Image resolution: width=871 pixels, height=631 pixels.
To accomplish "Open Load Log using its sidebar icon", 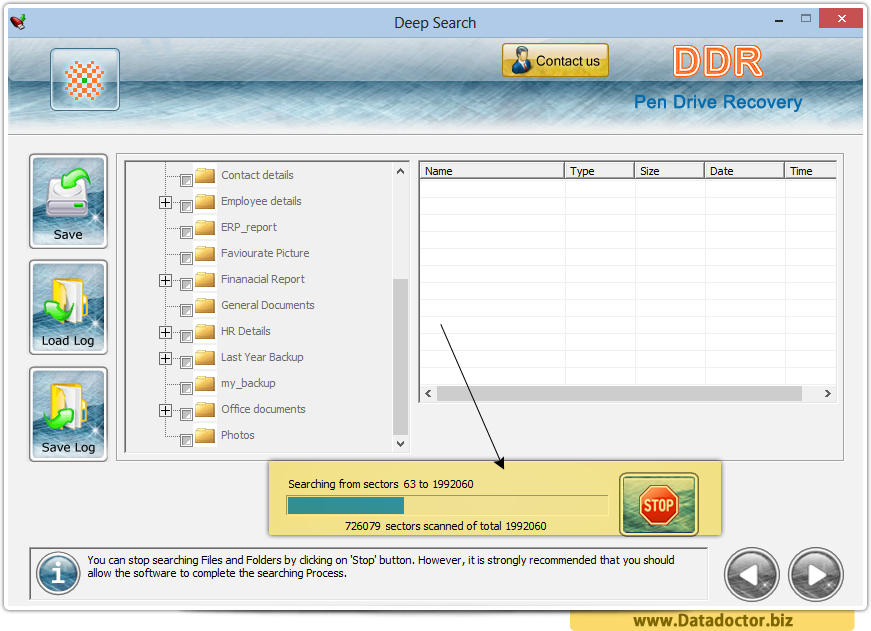I will (x=67, y=307).
